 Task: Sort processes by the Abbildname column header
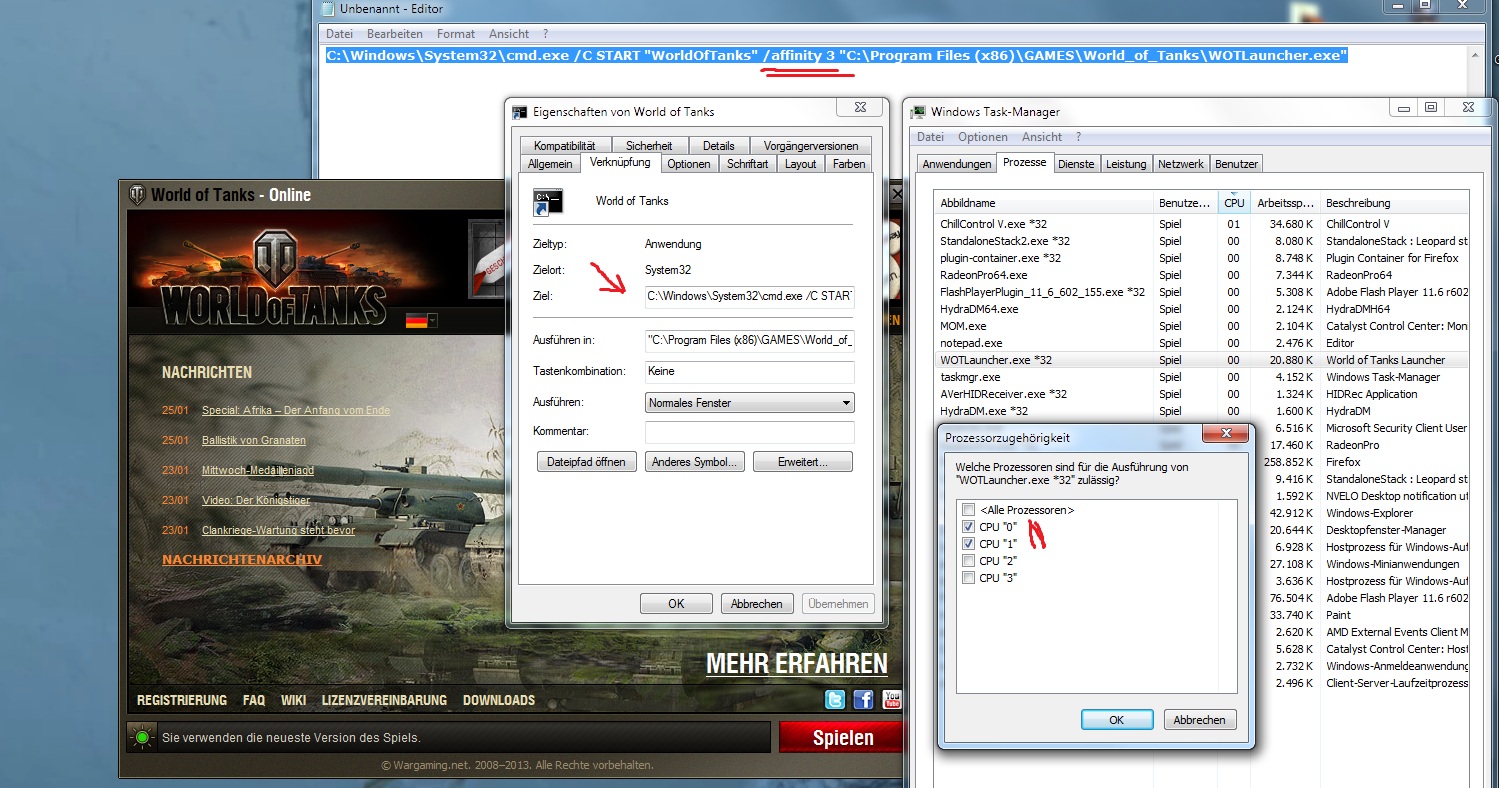pos(1045,203)
